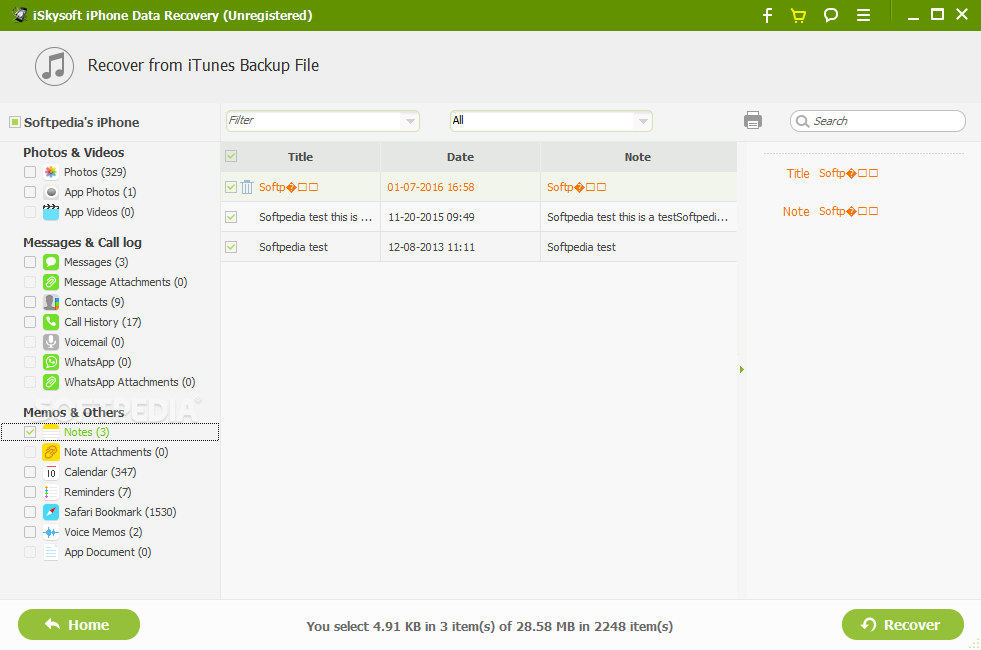Check the Photos (329) checkbox
The image size is (981, 650).
[x=29, y=172]
